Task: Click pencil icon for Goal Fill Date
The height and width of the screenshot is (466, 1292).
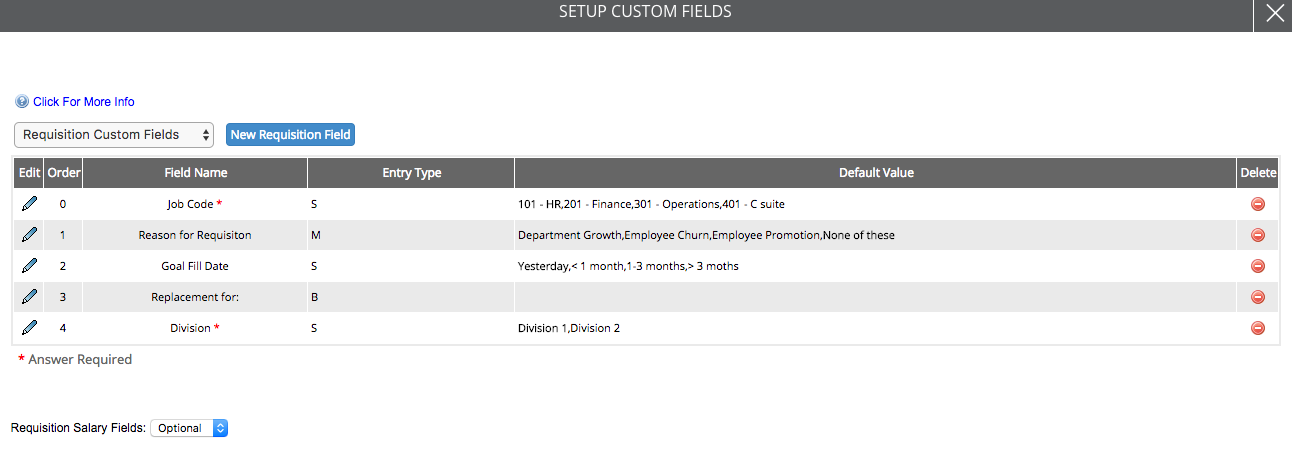Action: 29,266
